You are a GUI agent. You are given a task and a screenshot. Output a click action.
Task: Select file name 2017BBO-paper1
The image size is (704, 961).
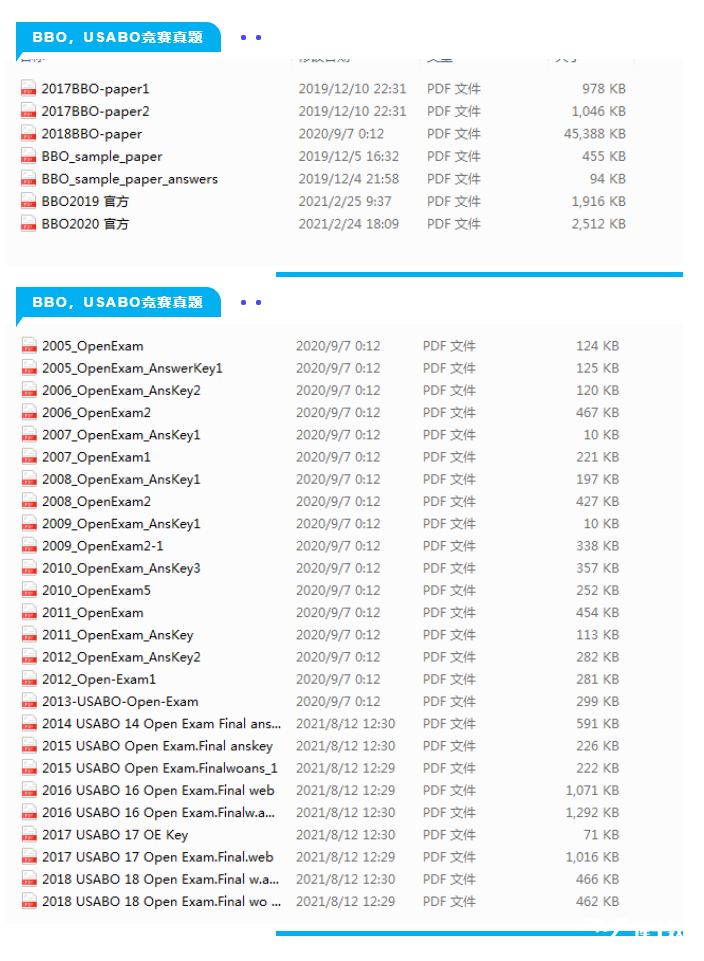pyautogui.click(x=96, y=89)
